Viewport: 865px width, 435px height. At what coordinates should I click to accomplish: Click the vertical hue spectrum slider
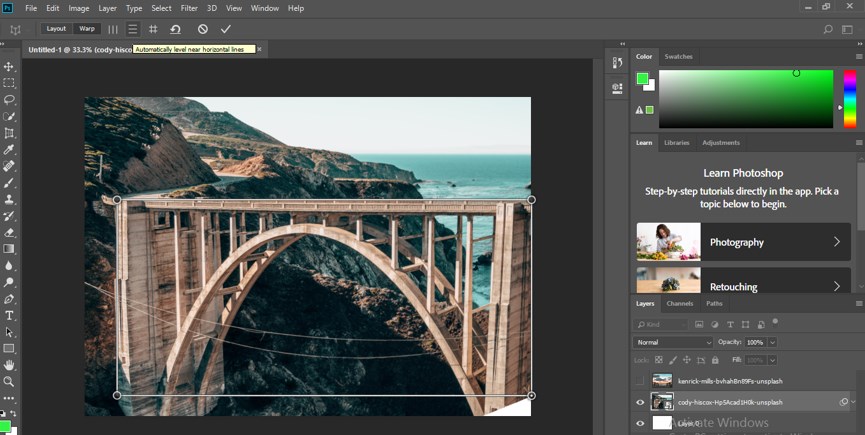(850, 99)
